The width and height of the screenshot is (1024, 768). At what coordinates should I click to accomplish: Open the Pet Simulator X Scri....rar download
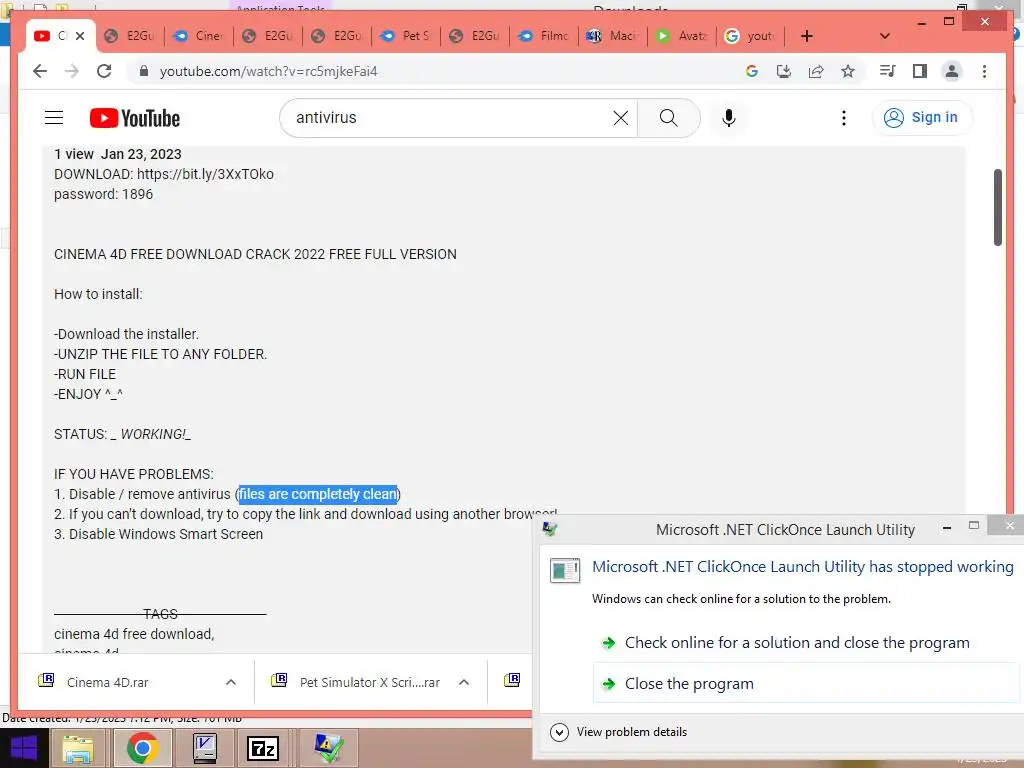point(370,682)
